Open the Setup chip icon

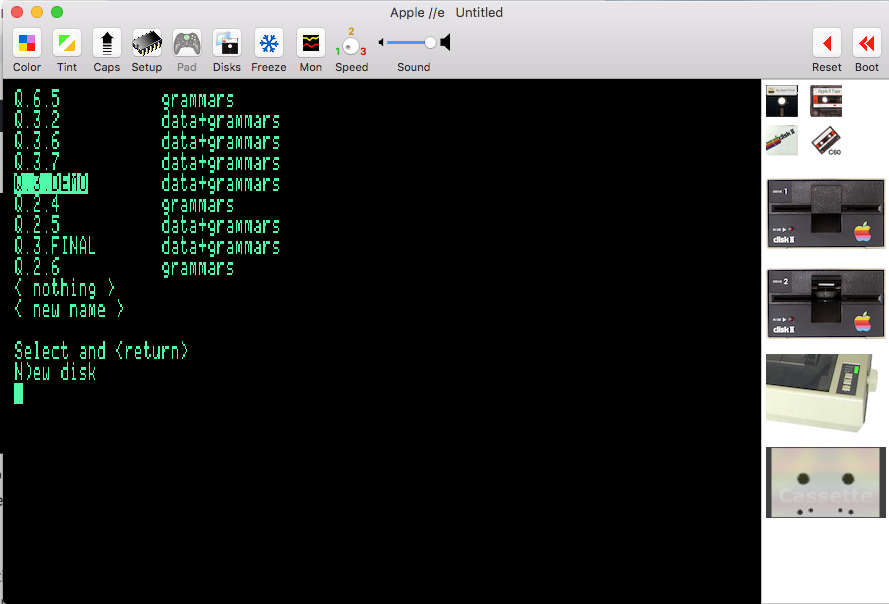[147, 43]
